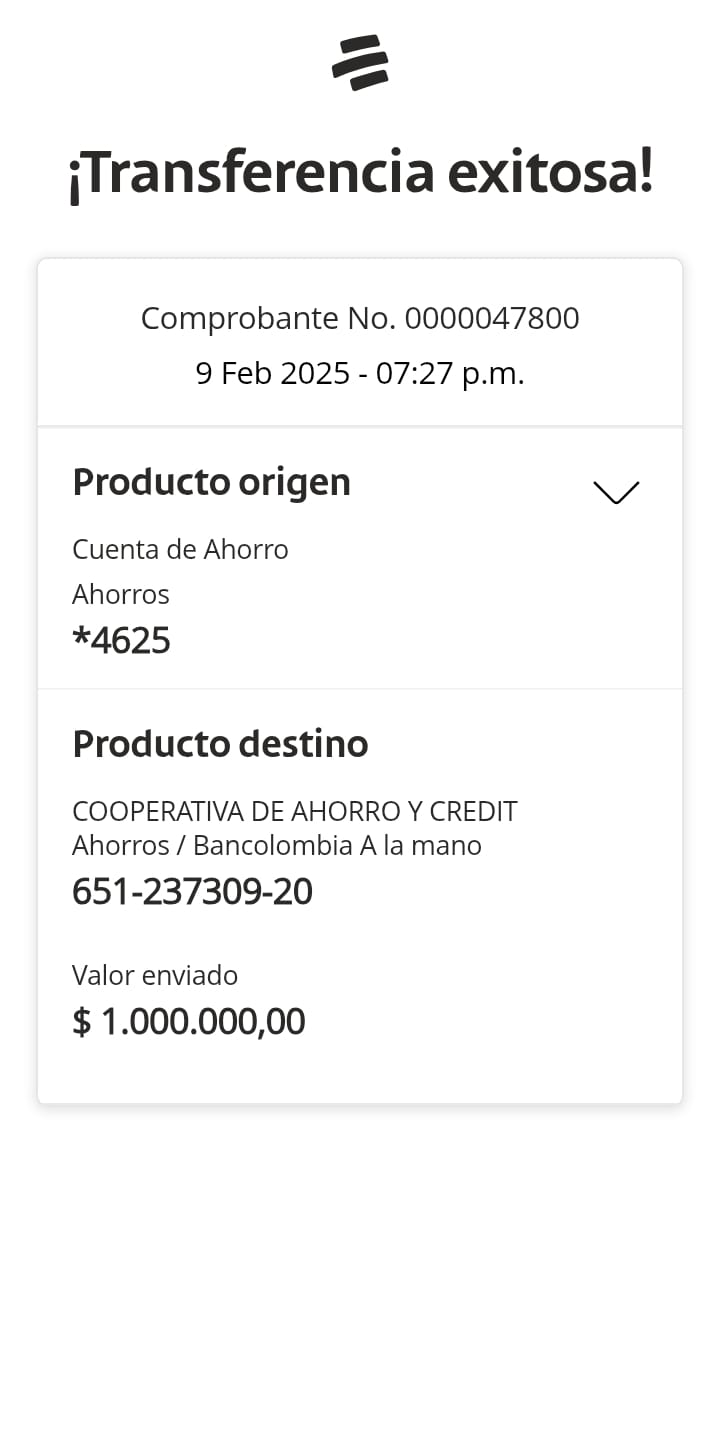Click the word Comprobante in the receipt header
This screenshot has width=720, height=1442.
(240, 318)
